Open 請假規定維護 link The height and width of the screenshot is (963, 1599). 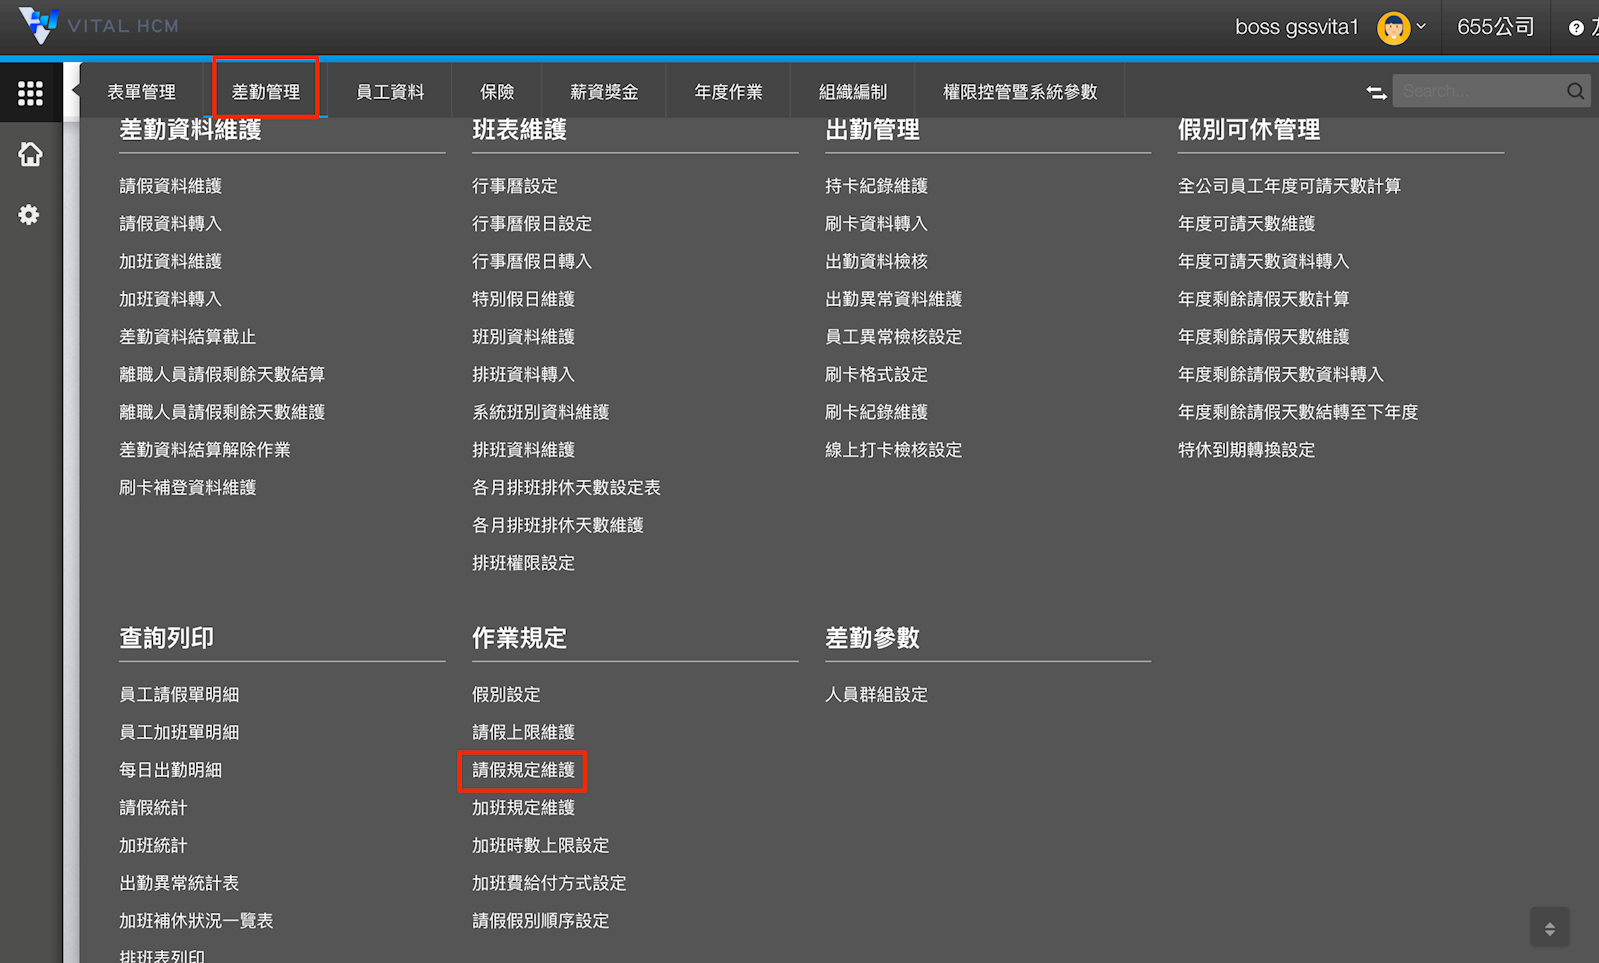[x=523, y=770]
